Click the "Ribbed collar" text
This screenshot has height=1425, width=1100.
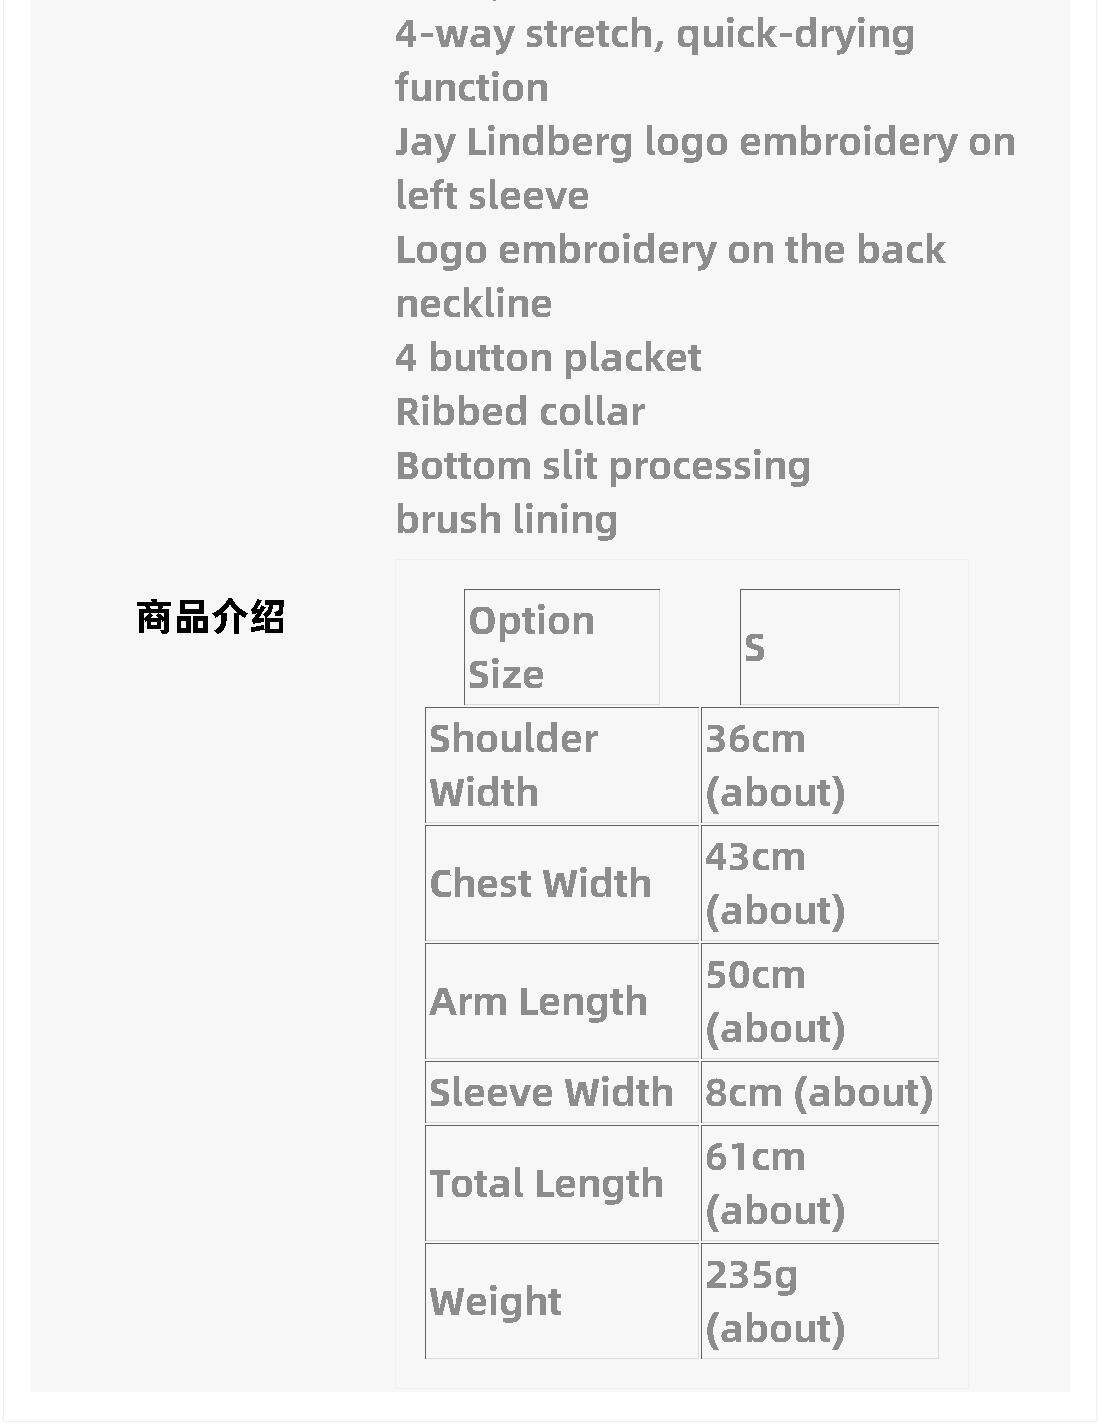(x=520, y=411)
